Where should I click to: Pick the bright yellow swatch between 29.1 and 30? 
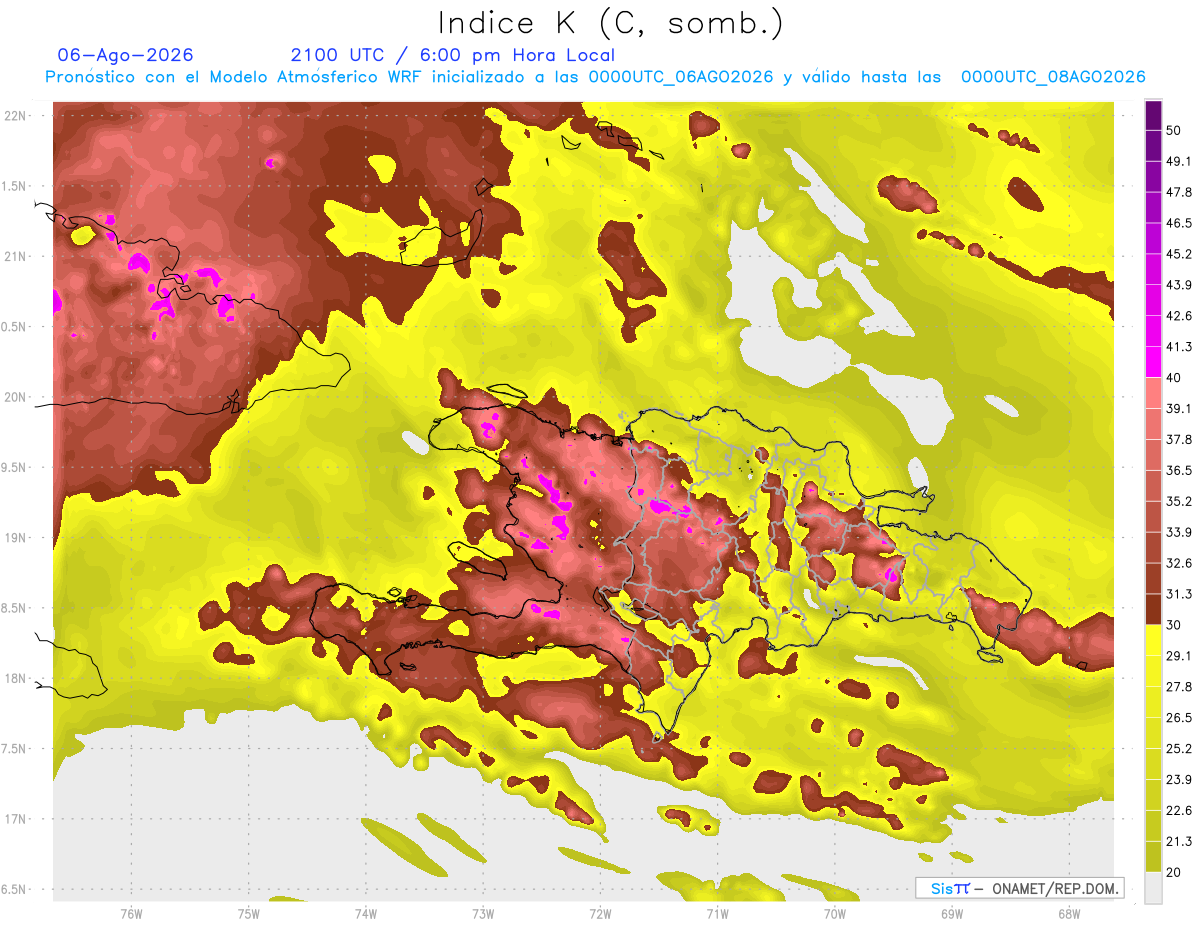1153,641
